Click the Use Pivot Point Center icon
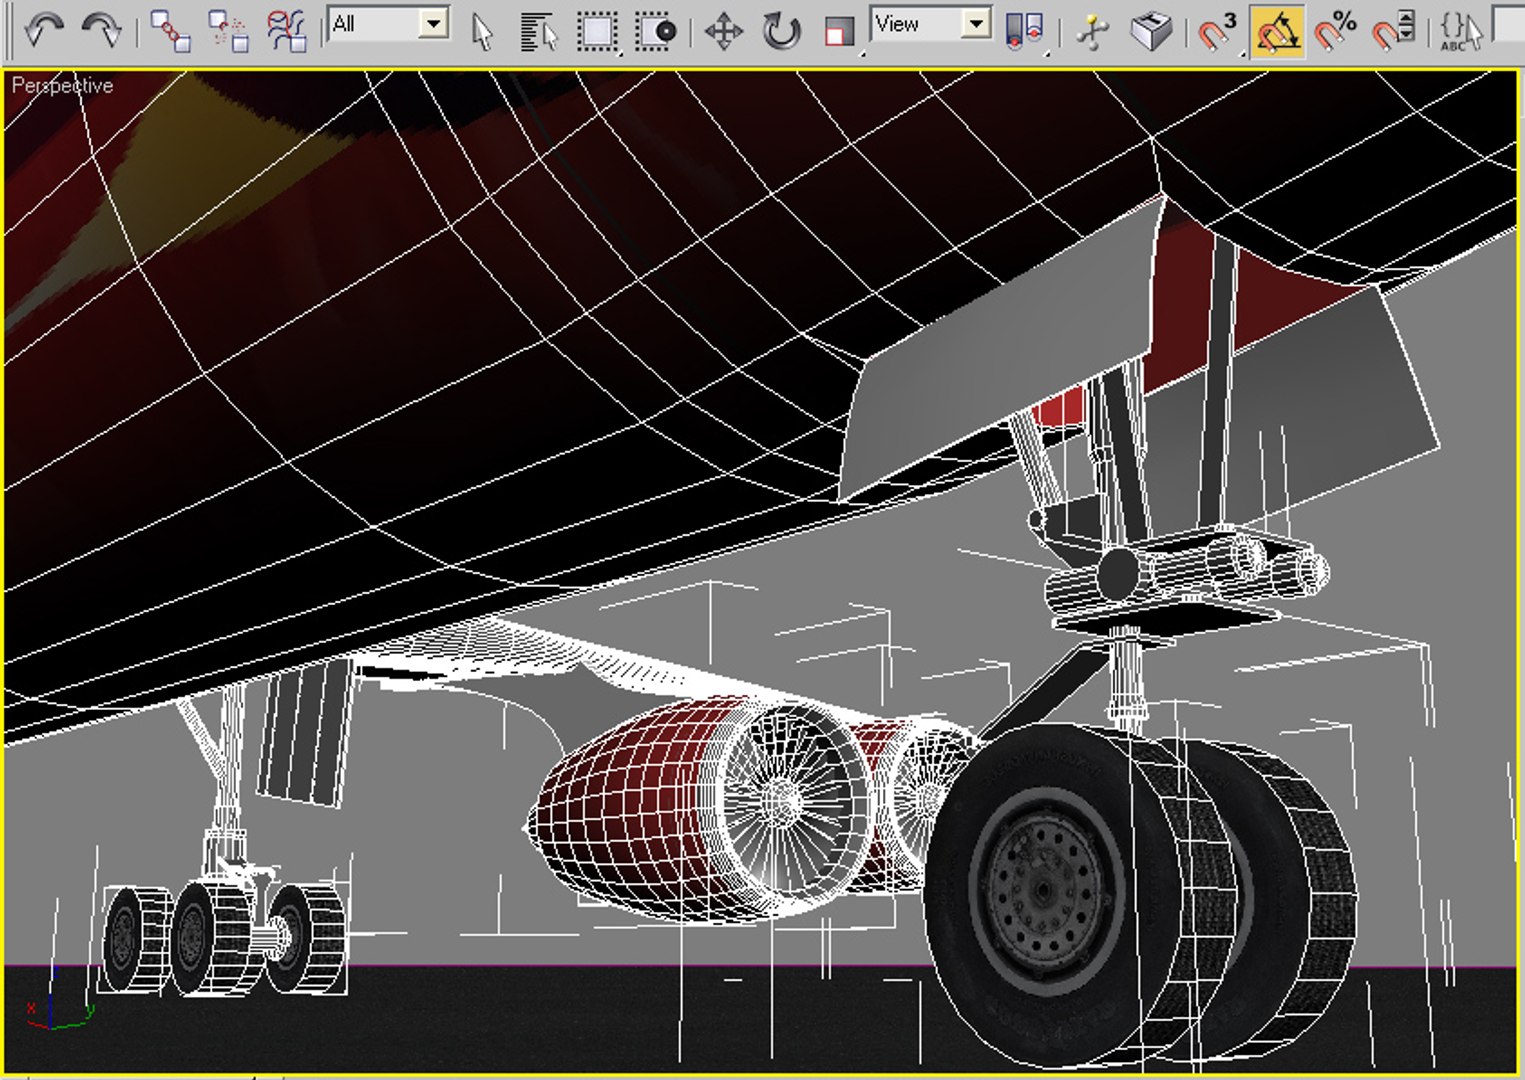The image size is (1525, 1080). click(1024, 31)
